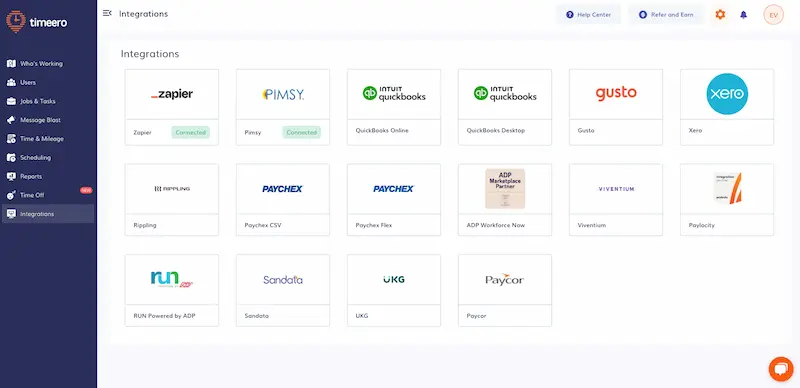Select the Zapier logo card

point(172,94)
